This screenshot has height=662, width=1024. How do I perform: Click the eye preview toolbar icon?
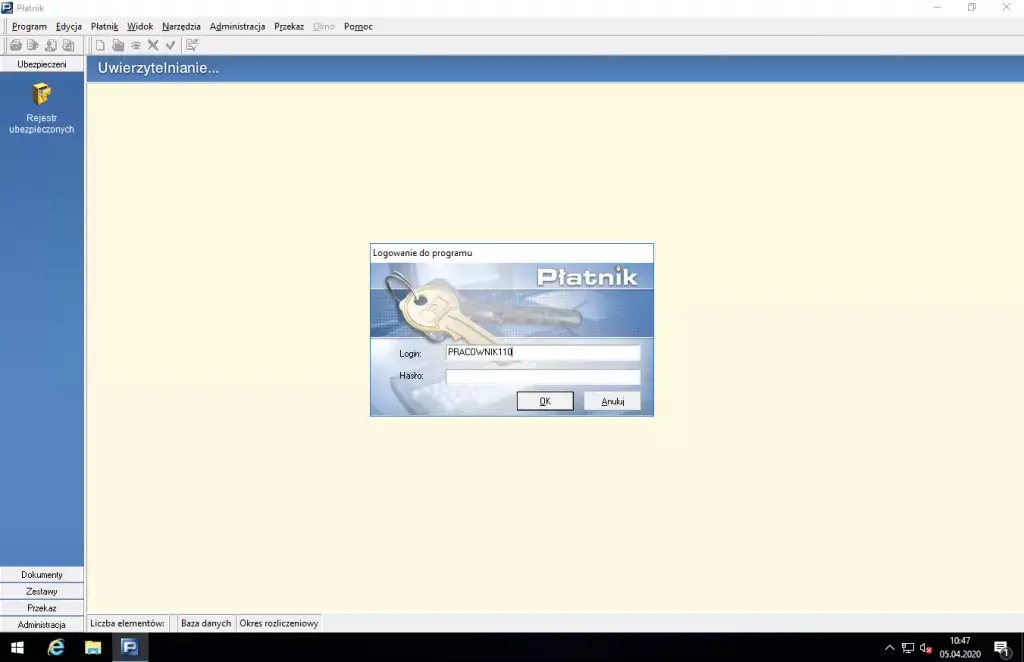point(135,45)
